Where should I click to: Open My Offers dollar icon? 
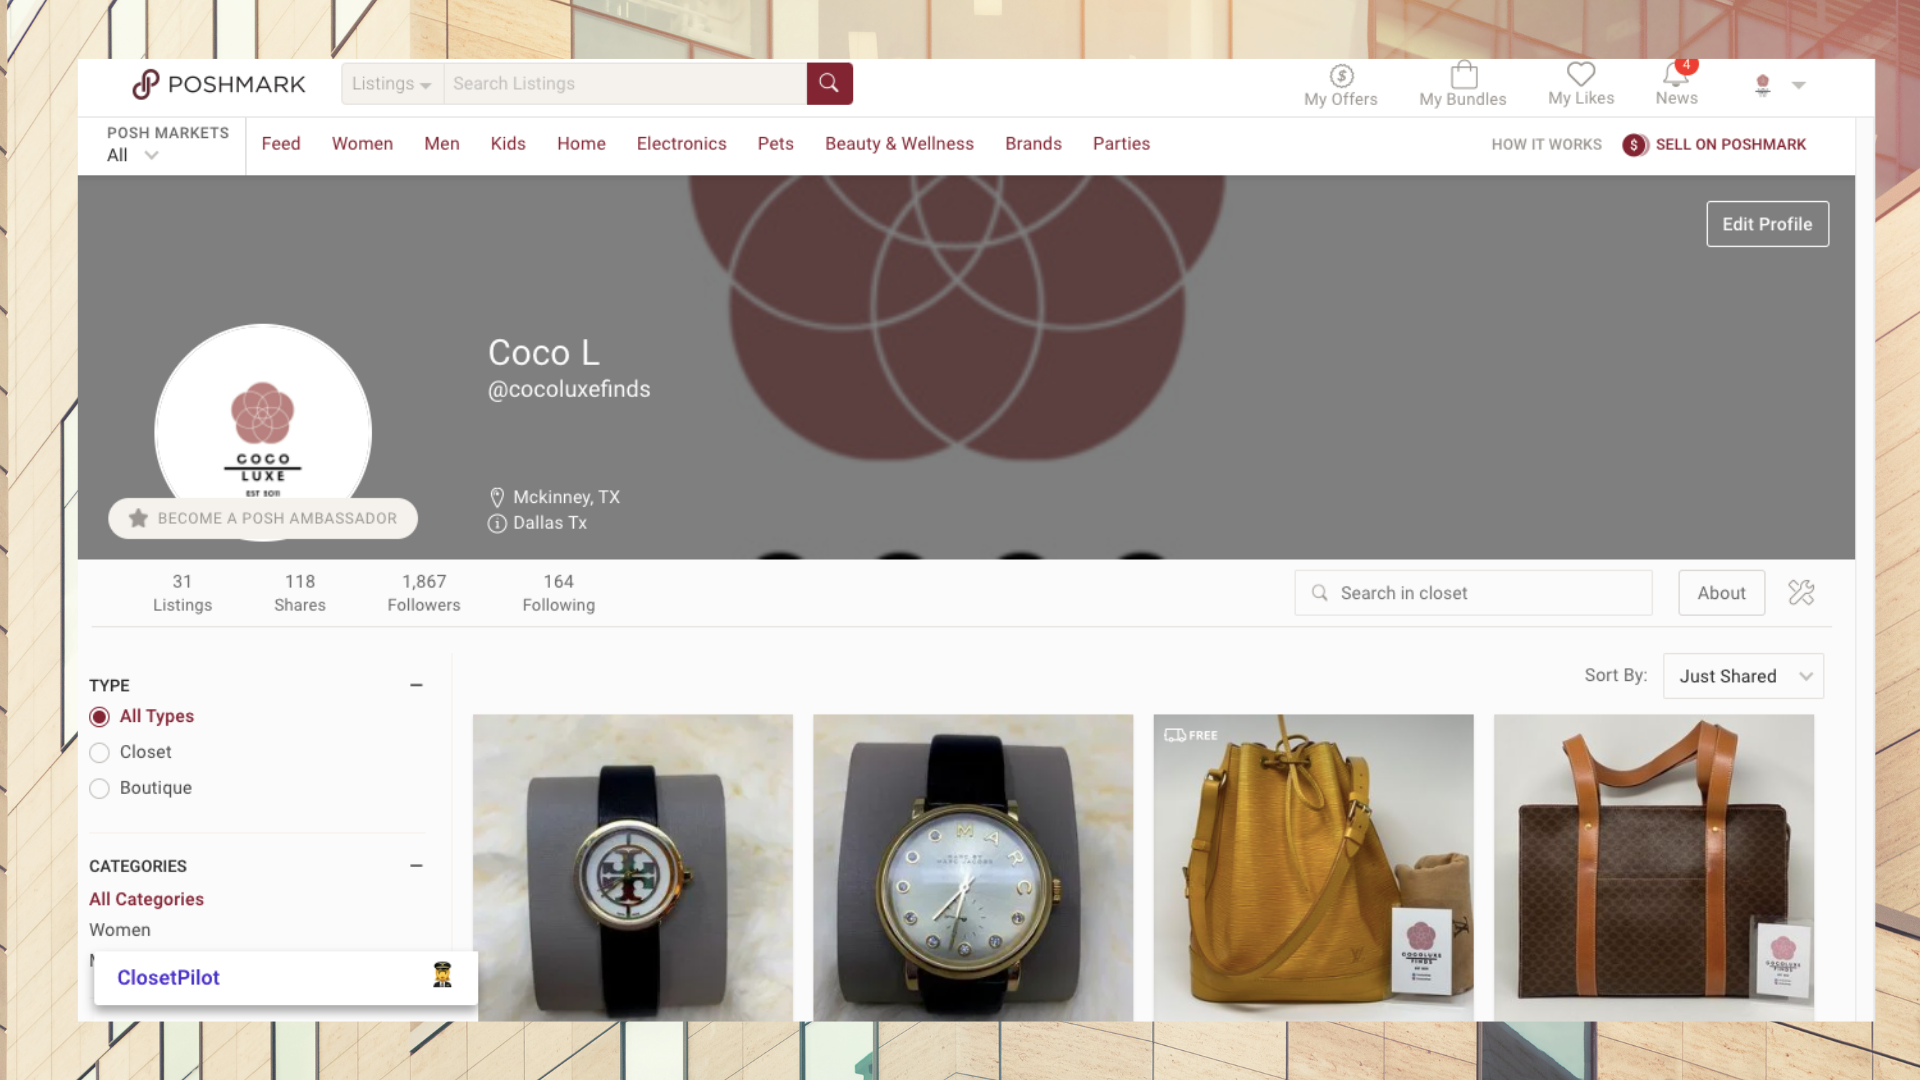pyautogui.click(x=1341, y=76)
